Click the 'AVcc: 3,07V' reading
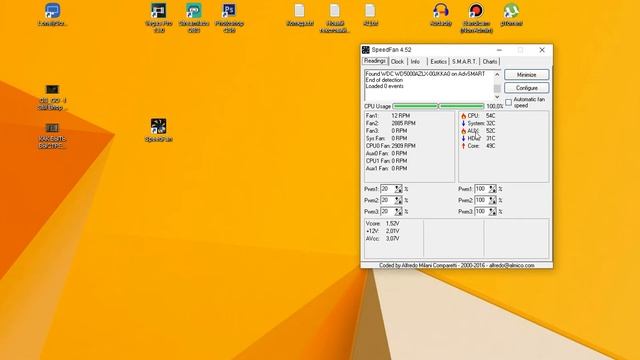Viewport: 640px width, 360px height. (x=383, y=238)
